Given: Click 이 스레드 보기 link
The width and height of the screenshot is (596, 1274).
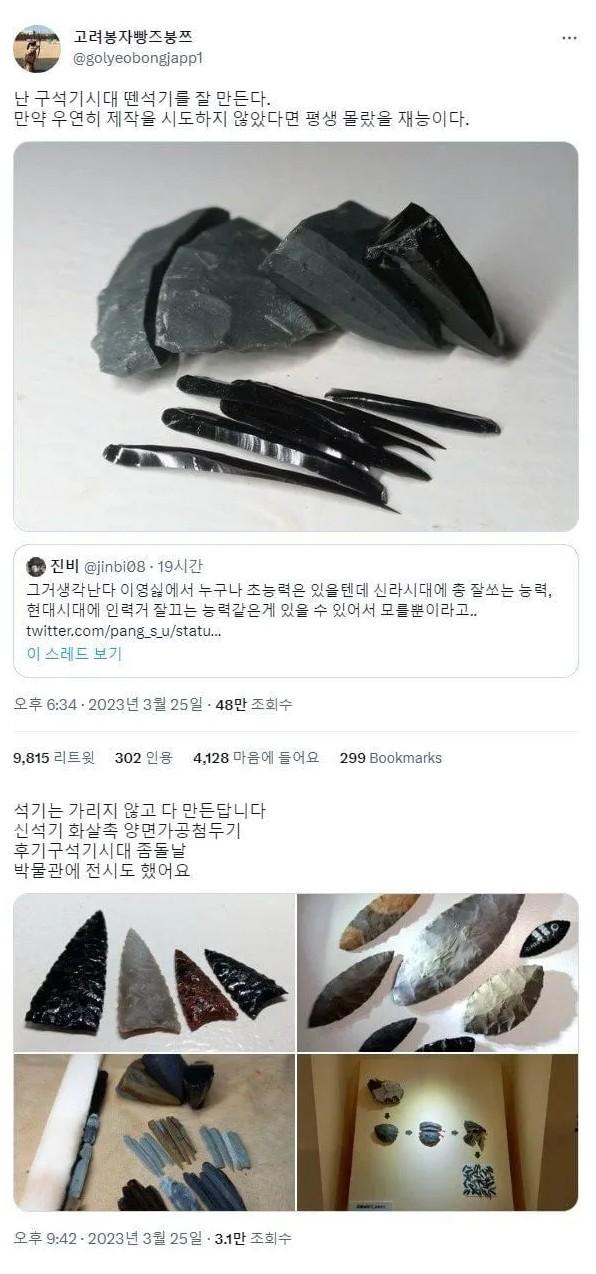Looking at the screenshot, I should [74, 654].
